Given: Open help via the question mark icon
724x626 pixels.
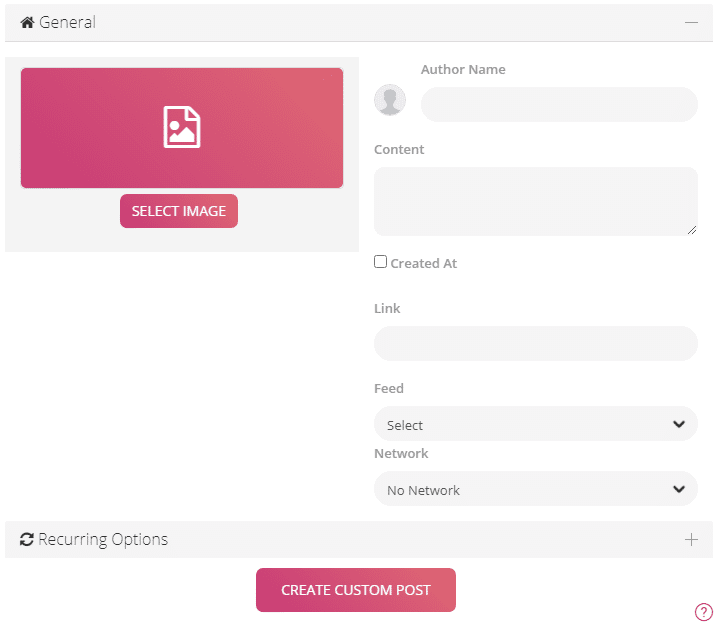Looking at the screenshot, I should coord(703,612).
